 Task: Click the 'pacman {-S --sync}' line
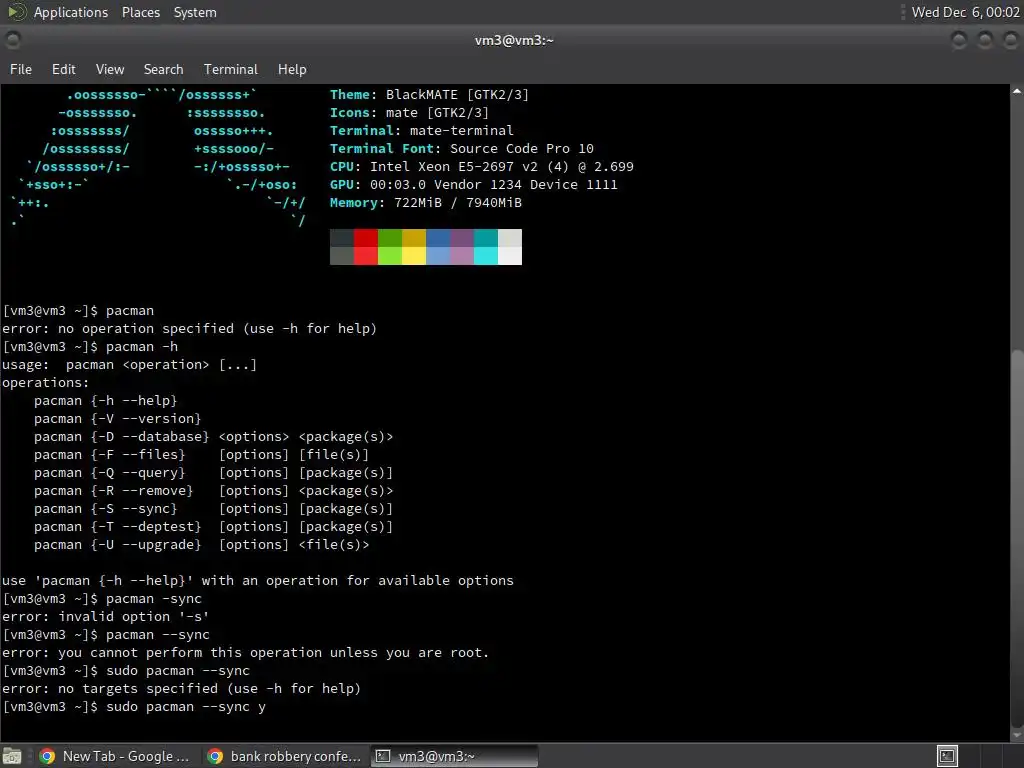(x=214, y=509)
